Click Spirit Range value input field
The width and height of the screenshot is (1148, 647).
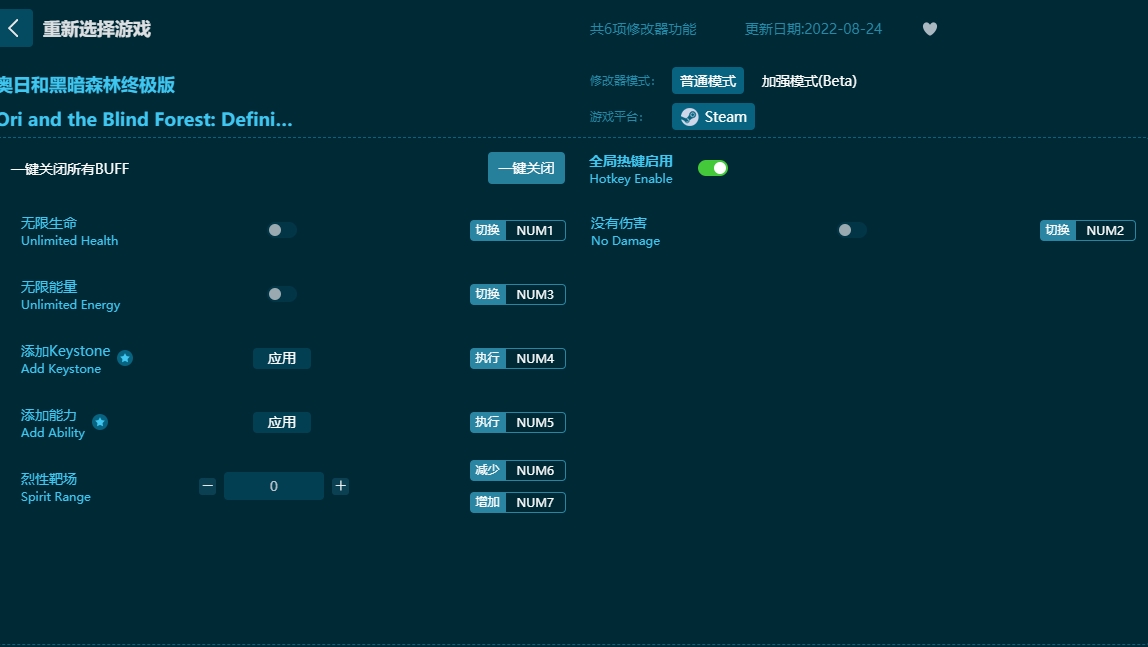coord(274,486)
